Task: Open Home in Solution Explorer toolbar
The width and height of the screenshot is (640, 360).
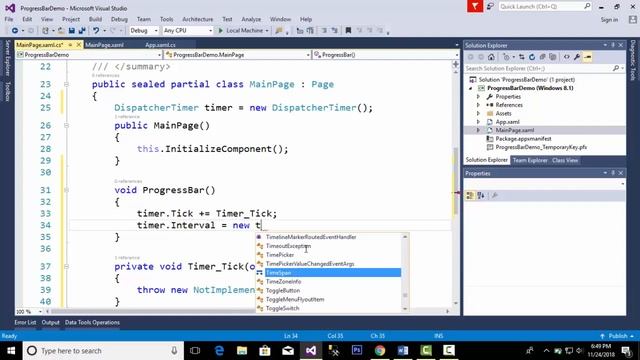Action: [491, 57]
